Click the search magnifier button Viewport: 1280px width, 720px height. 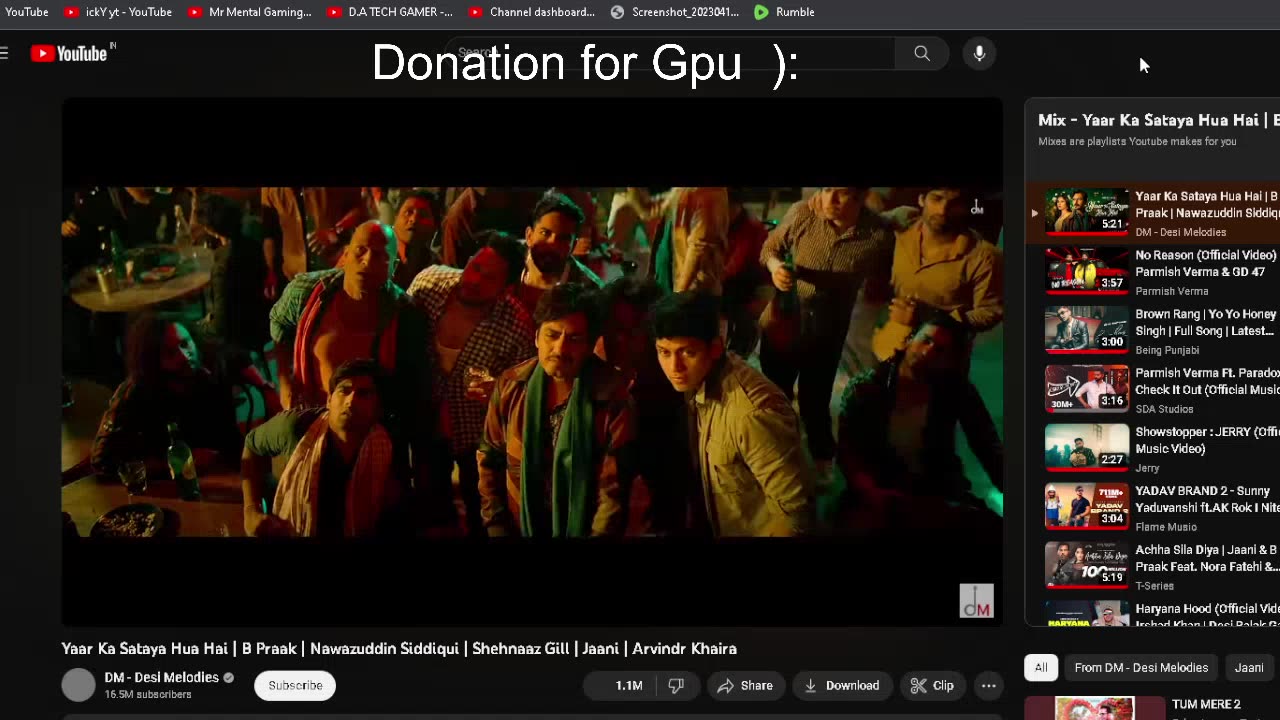pyautogui.click(x=922, y=53)
